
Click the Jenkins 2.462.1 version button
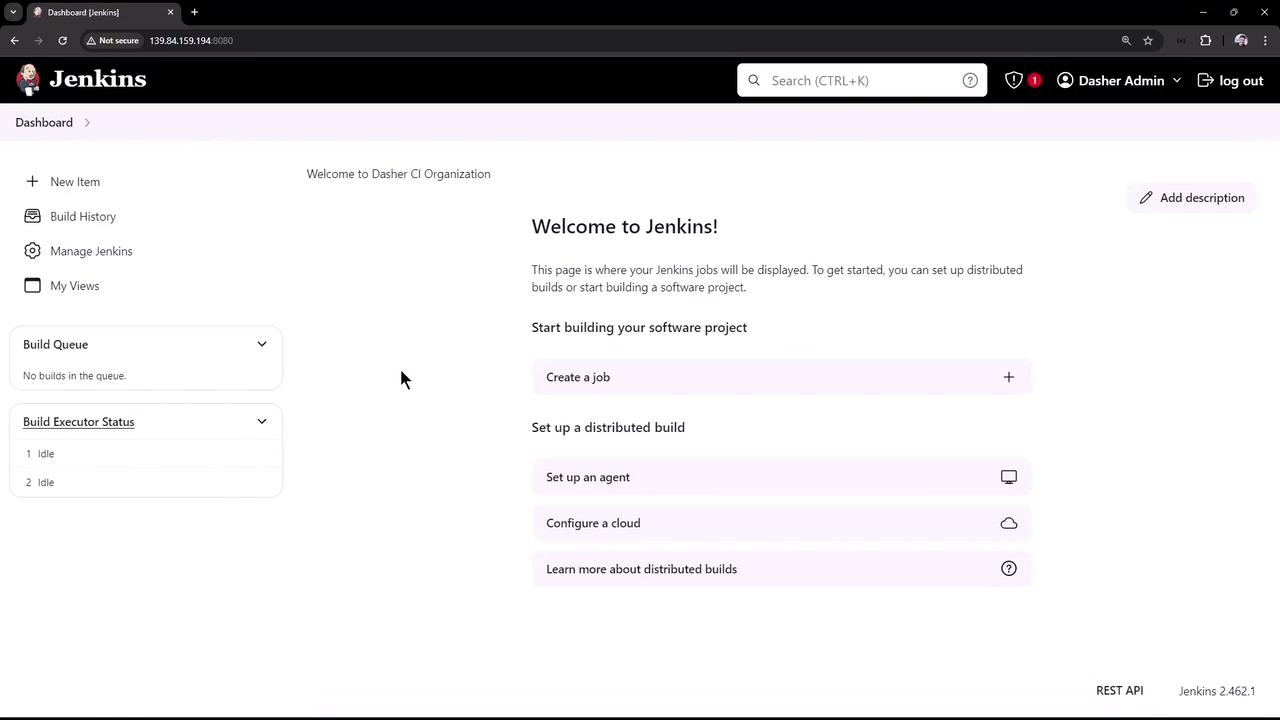1217,691
